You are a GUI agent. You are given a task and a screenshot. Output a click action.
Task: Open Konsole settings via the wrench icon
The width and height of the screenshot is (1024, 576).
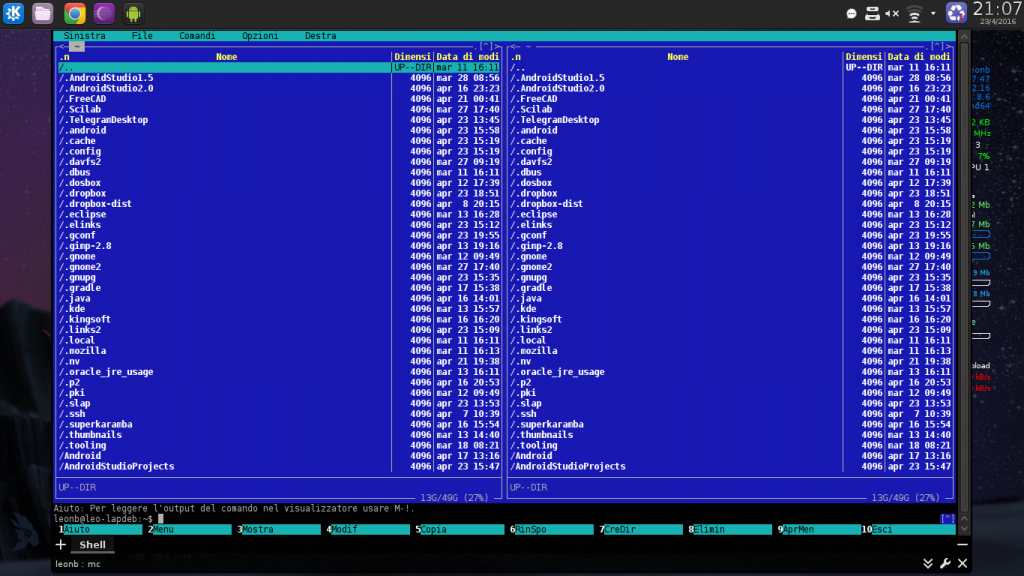pyautogui.click(x=945, y=562)
